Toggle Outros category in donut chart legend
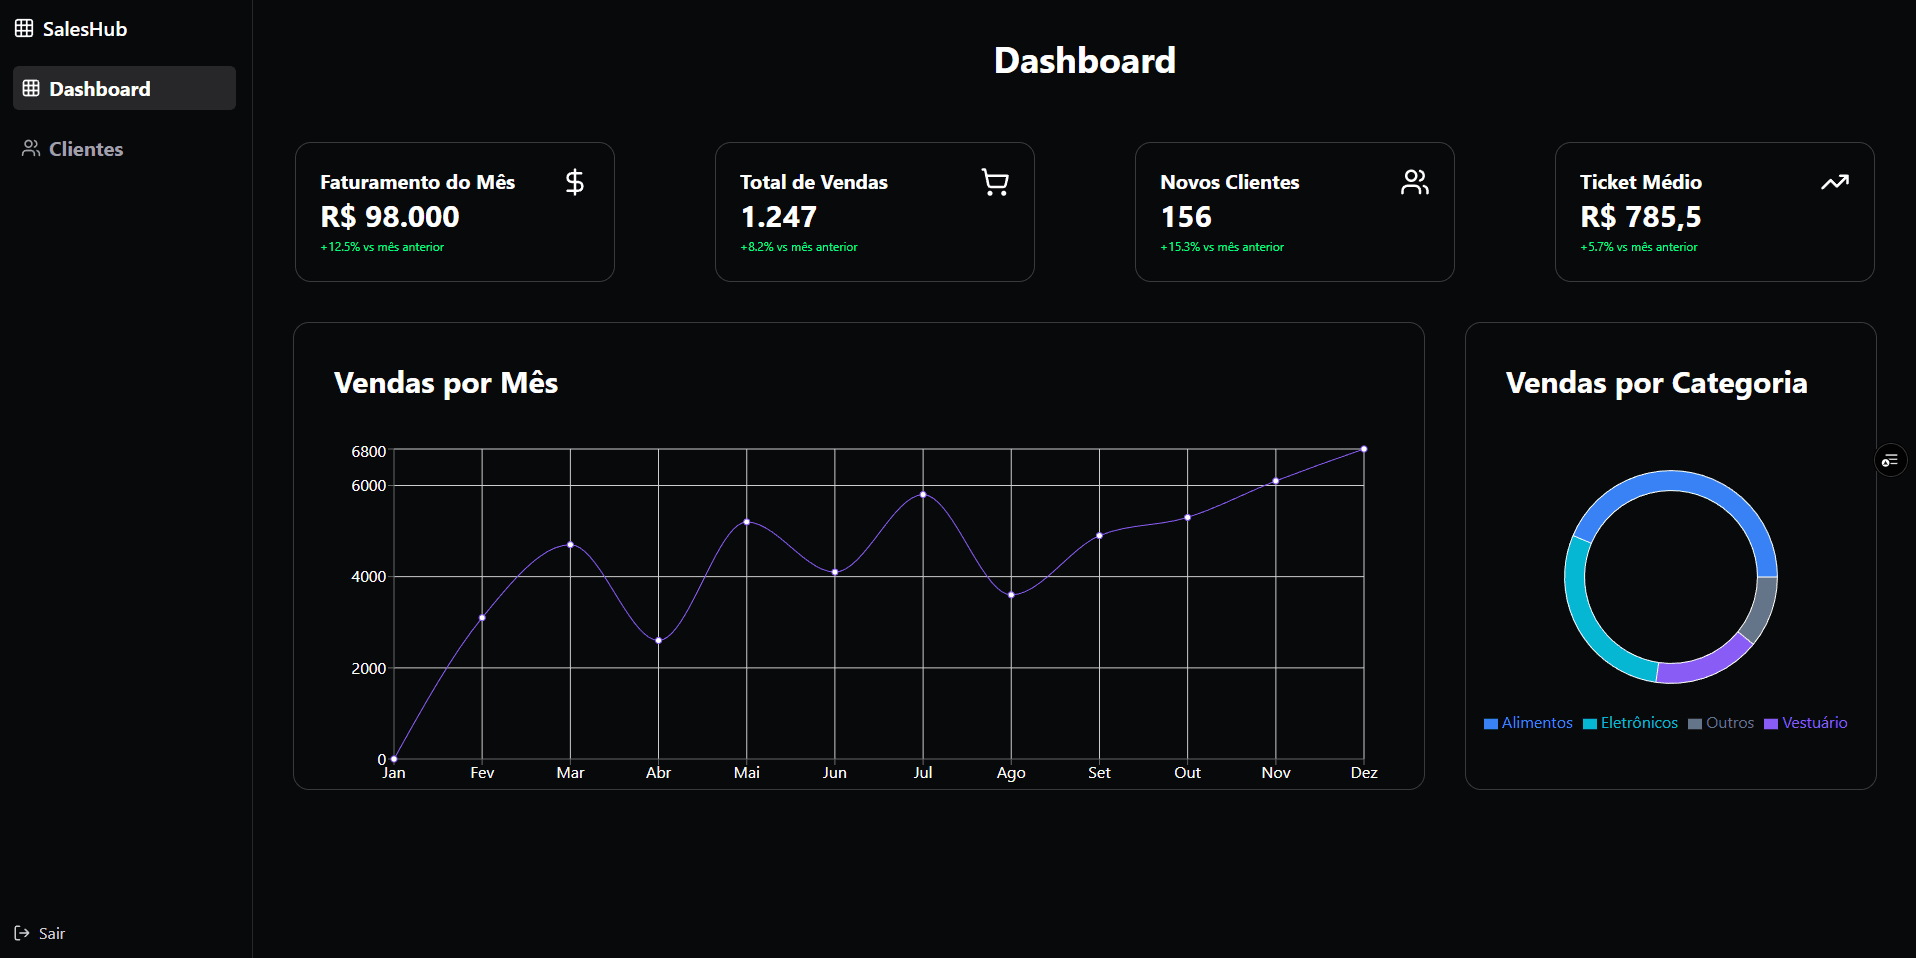 (x=1729, y=723)
